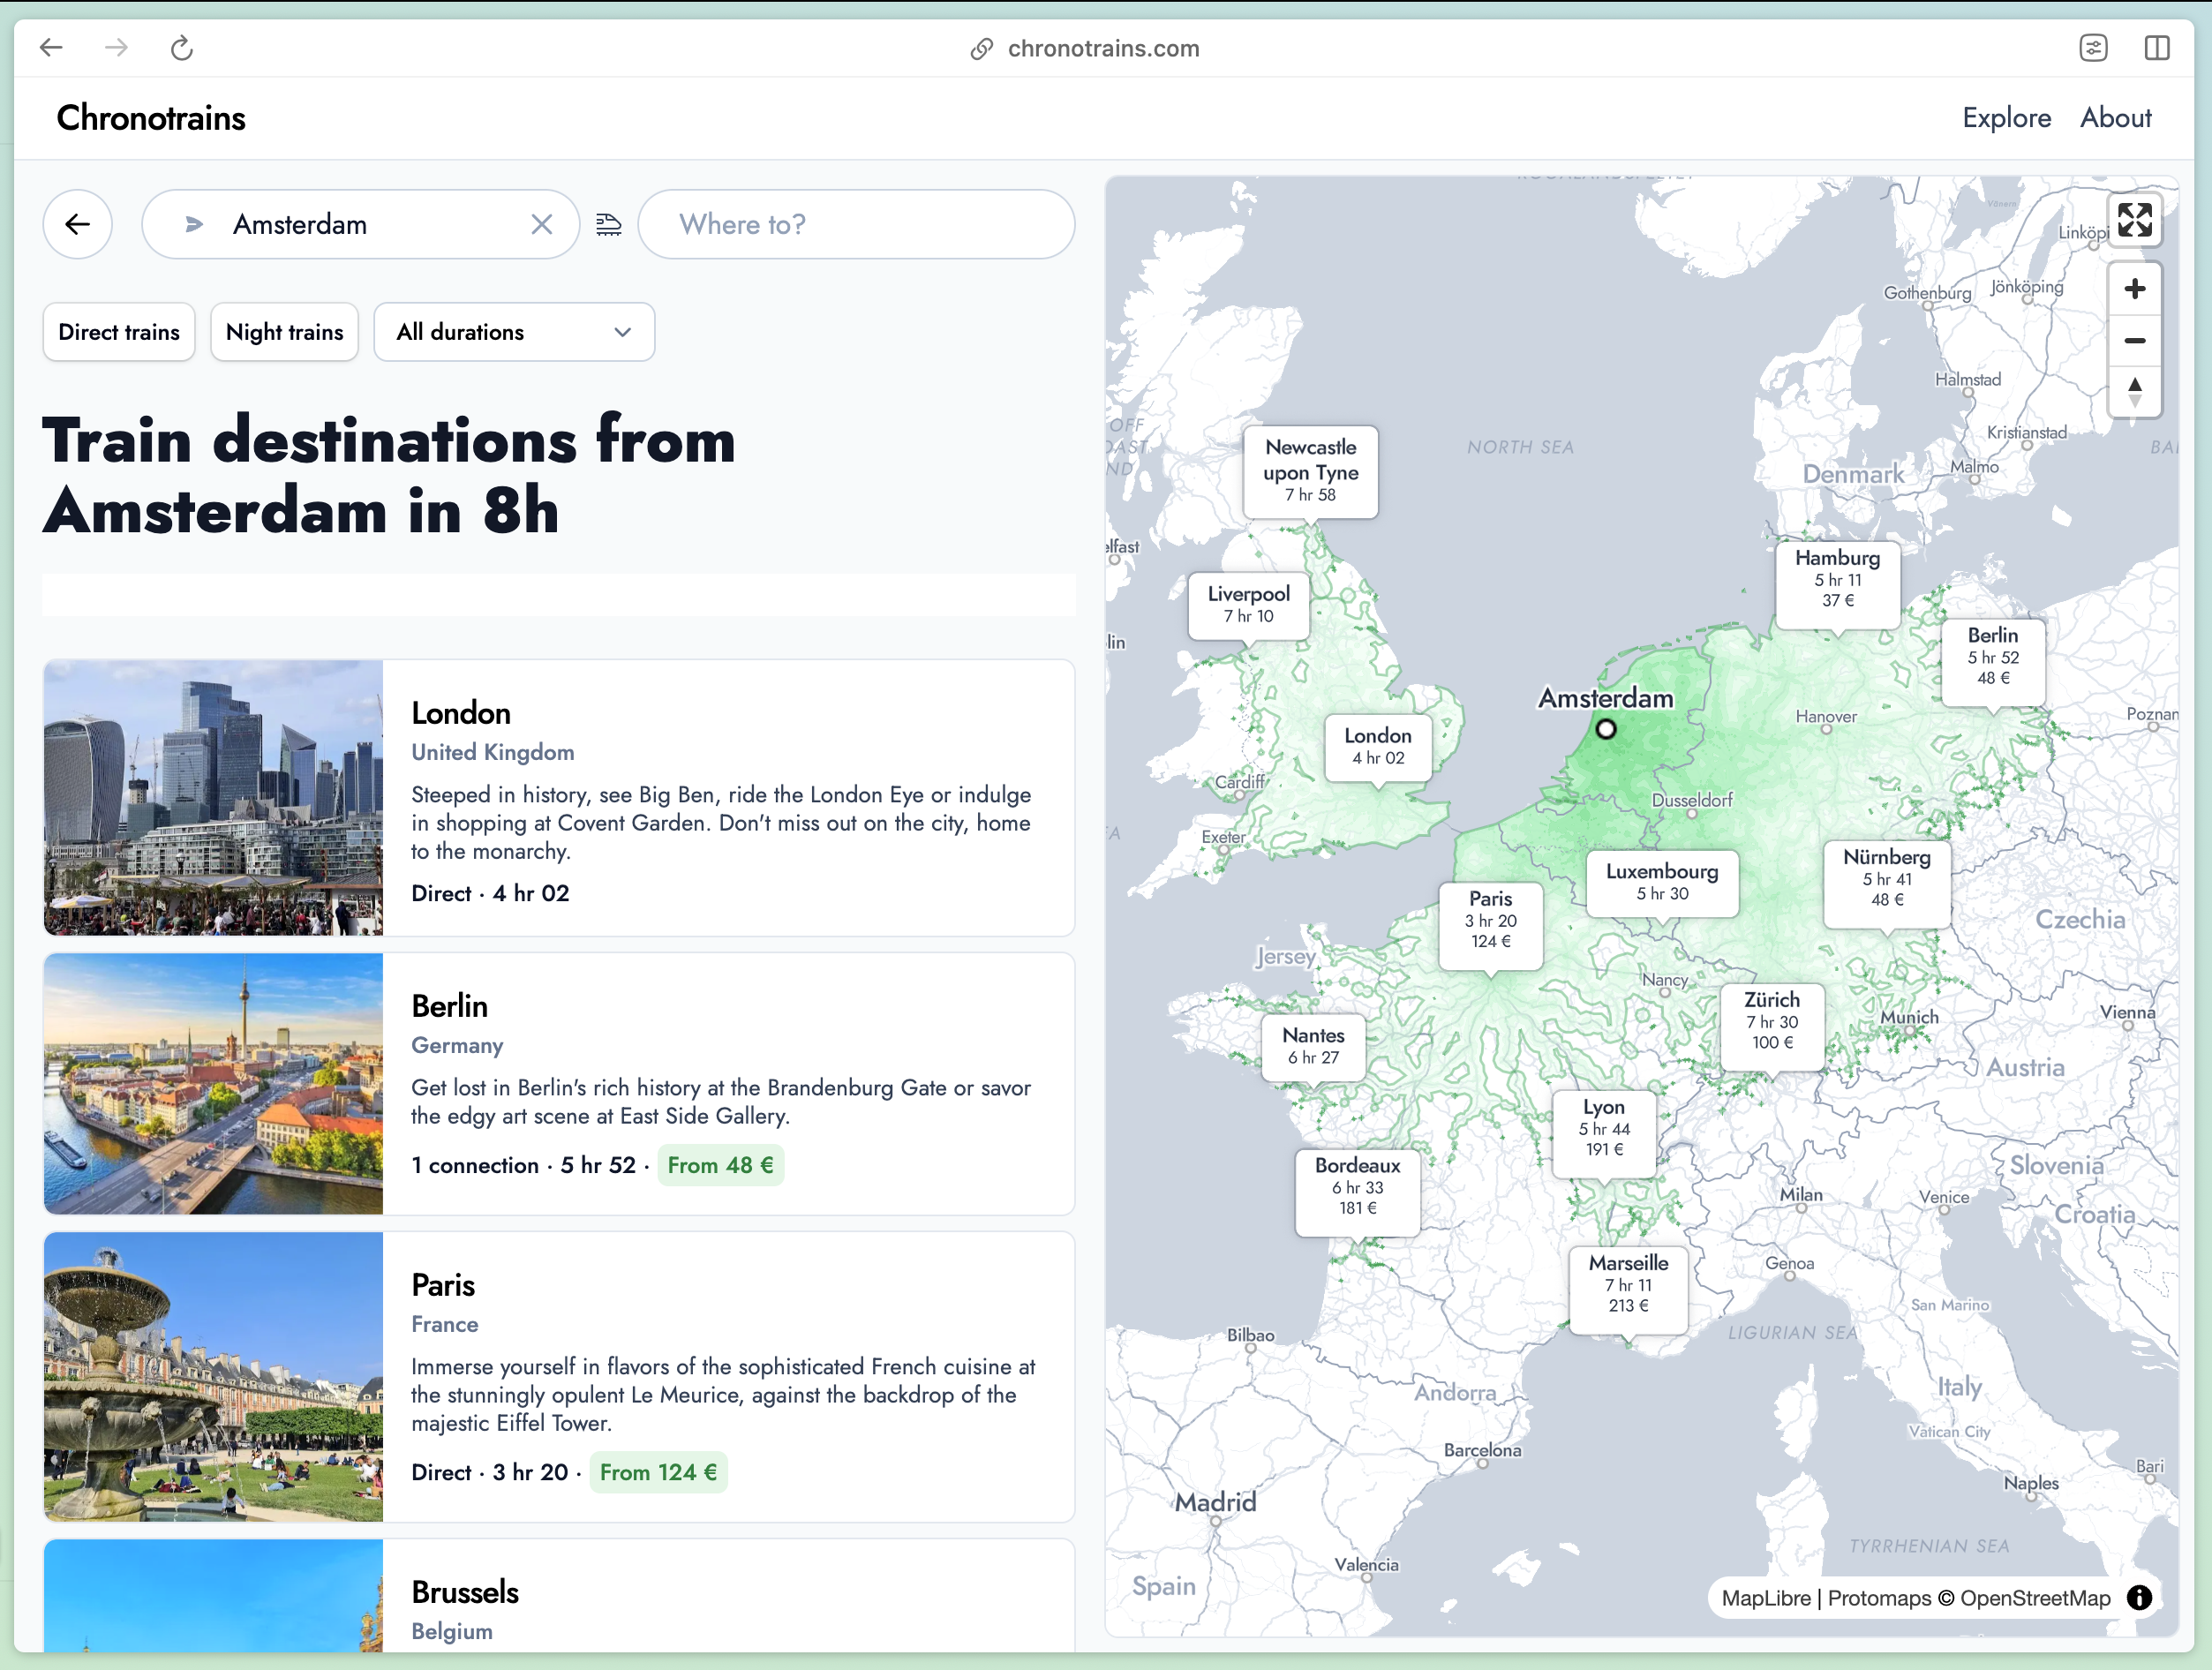Open the About page
2212x1670 pixels.
pyautogui.click(x=2115, y=118)
